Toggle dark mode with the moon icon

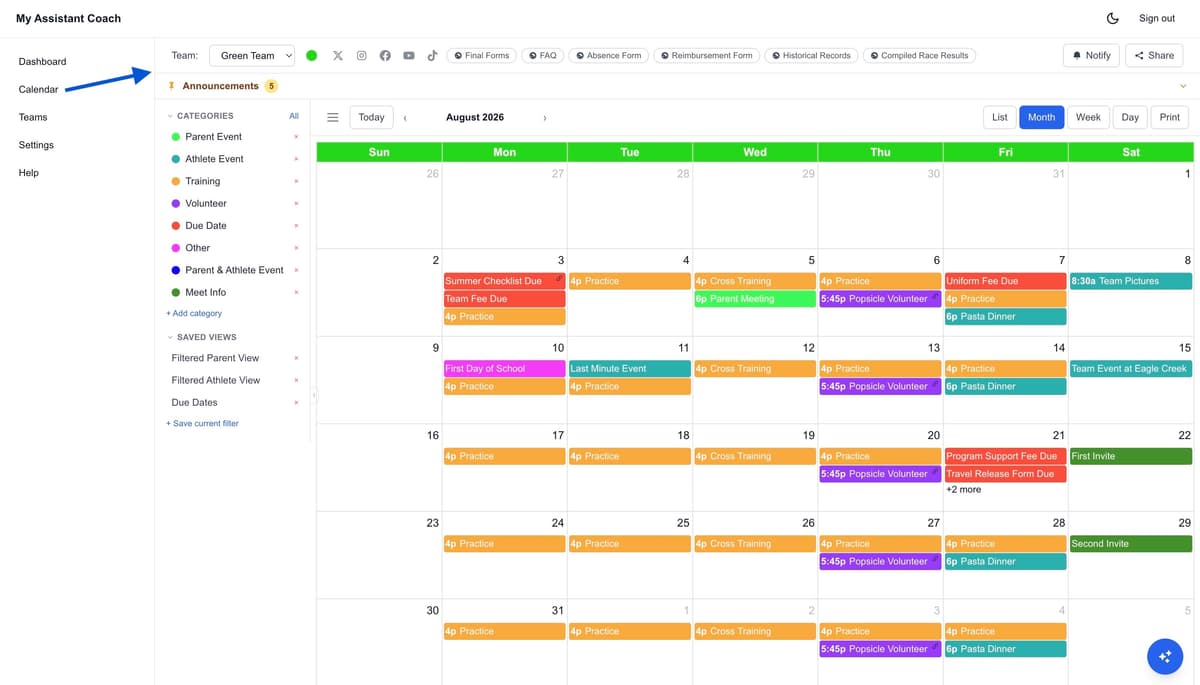pos(1112,18)
